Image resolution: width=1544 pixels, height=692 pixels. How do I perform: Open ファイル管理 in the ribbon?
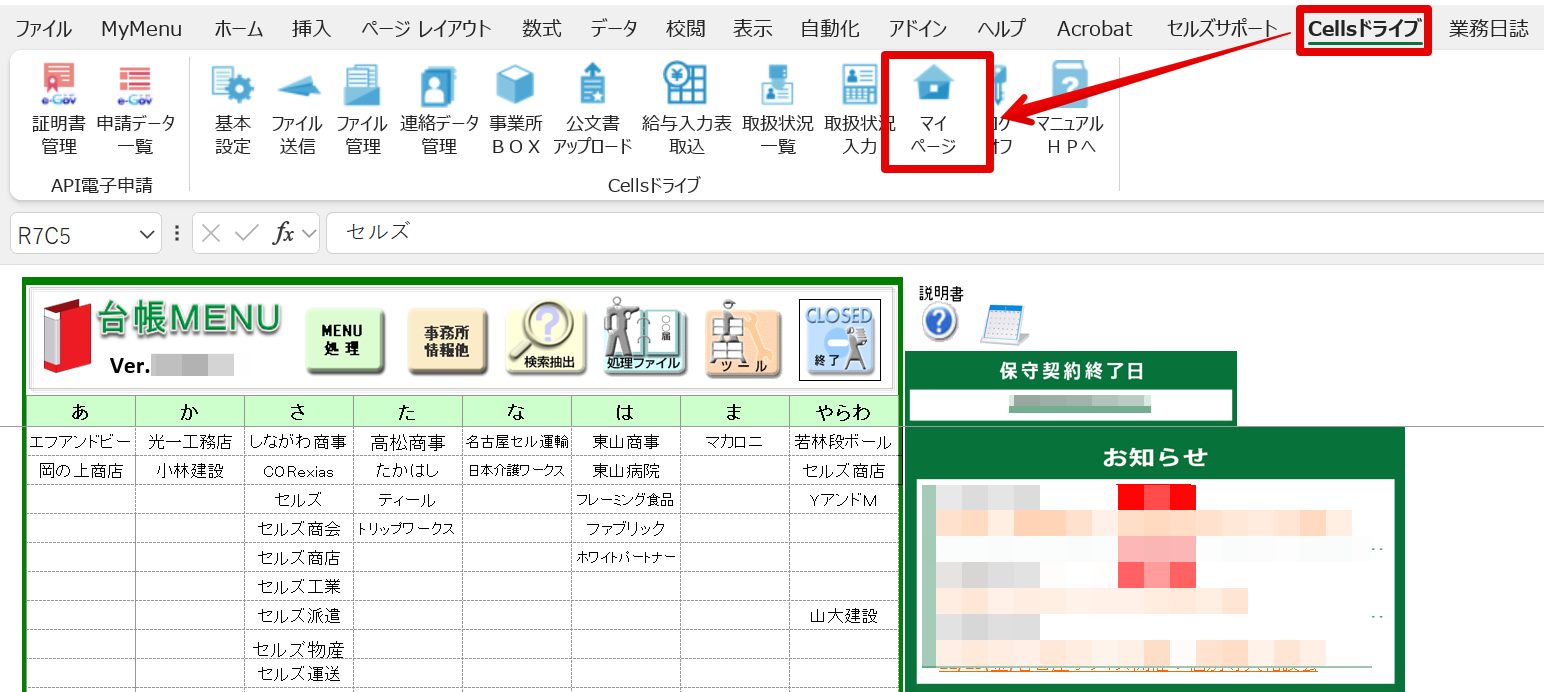pyautogui.click(x=362, y=110)
